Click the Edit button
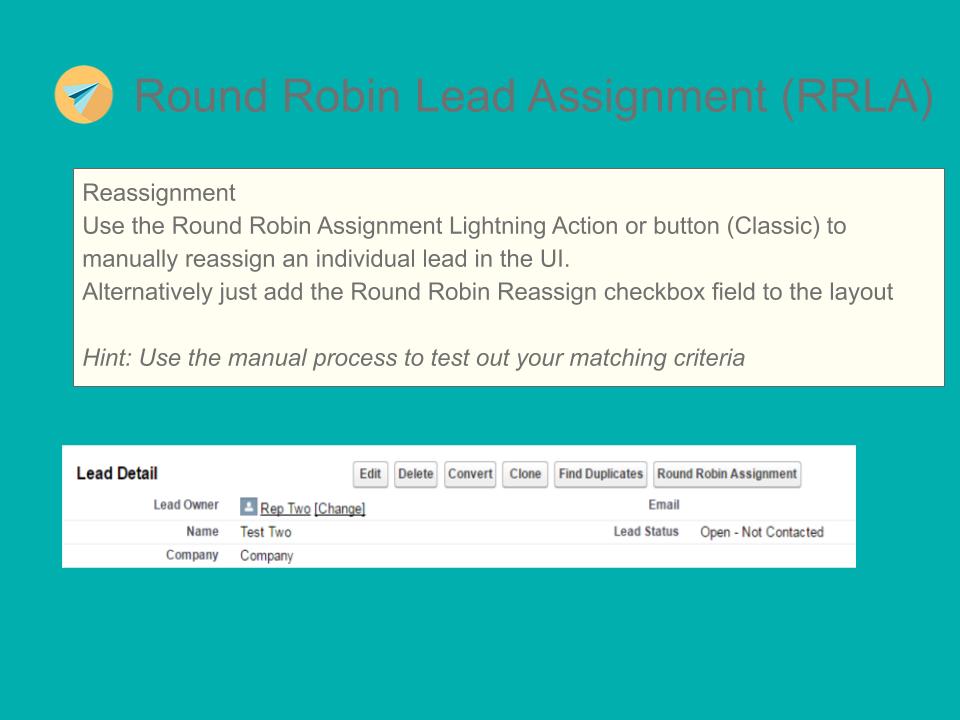 tap(370, 474)
